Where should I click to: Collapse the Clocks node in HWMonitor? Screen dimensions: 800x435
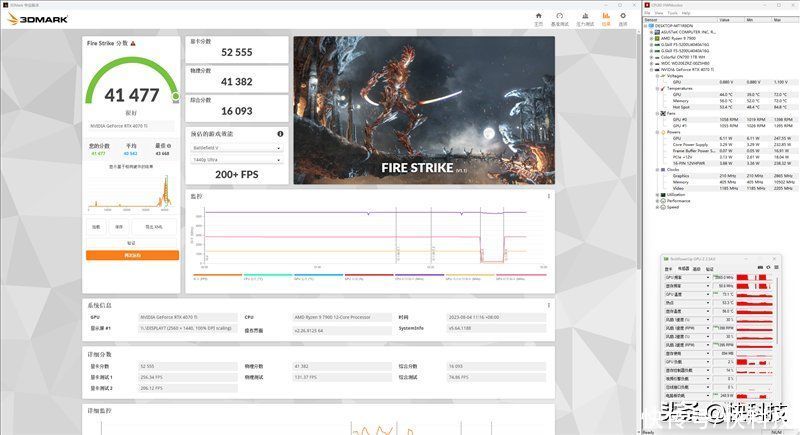(657, 169)
